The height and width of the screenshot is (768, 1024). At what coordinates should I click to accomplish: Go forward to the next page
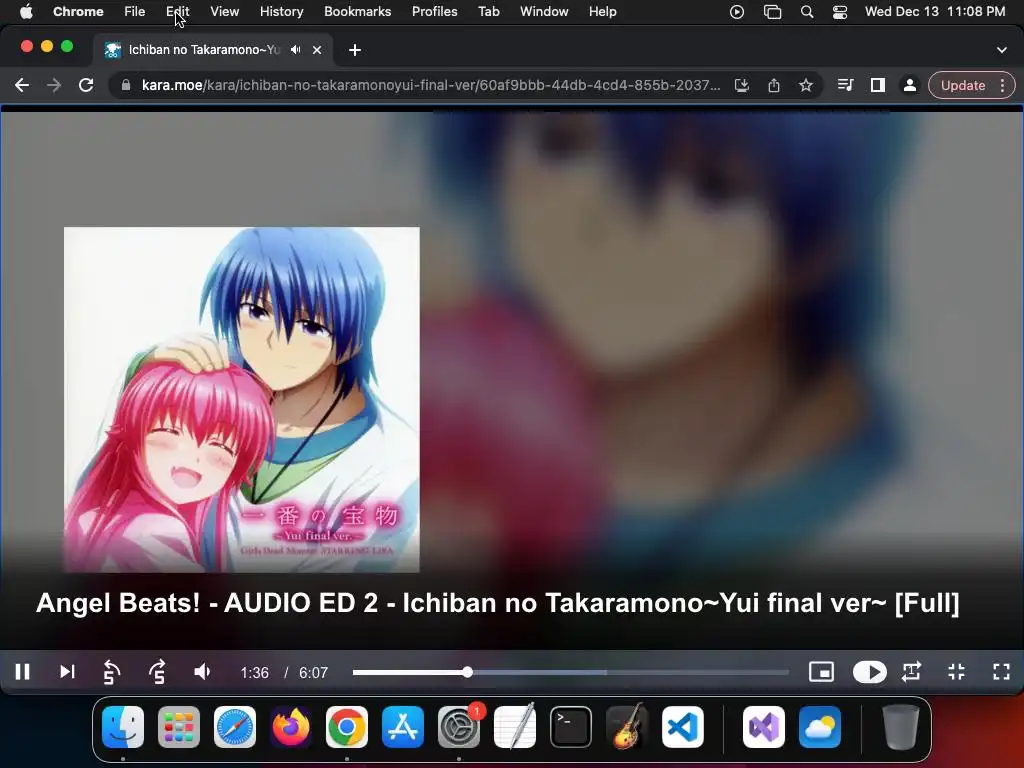tap(54, 85)
